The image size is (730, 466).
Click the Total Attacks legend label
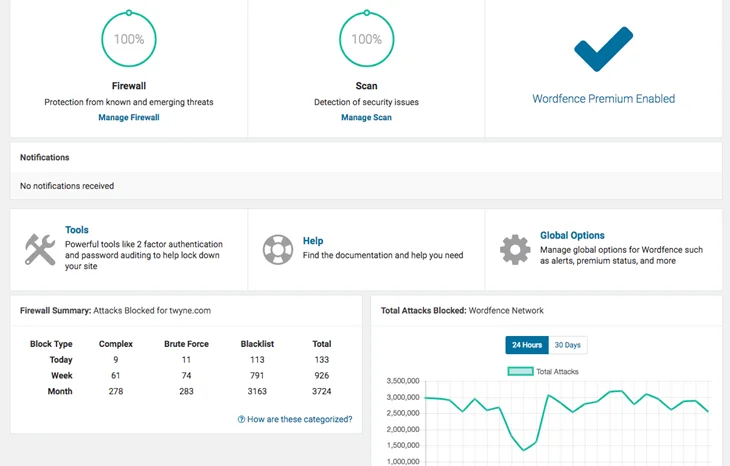click(557, 371)
